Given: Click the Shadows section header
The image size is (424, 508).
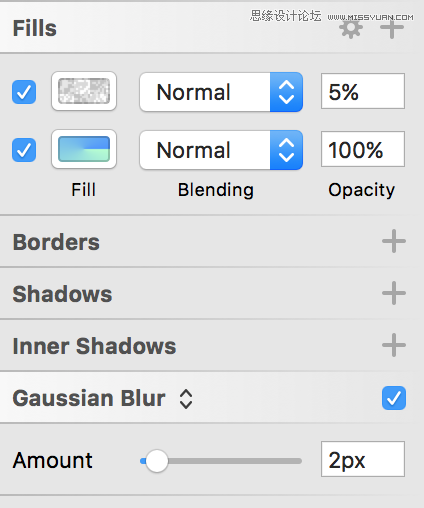Looking at the screenshot, I should click(62, 294).
